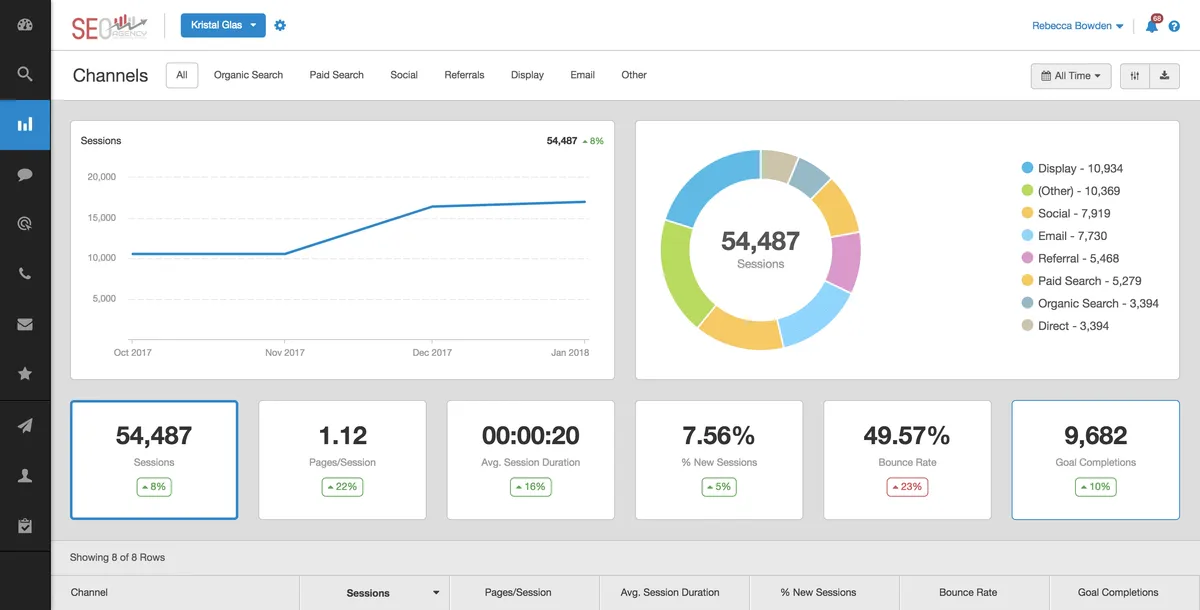Click the envelope email sidebar icon
Screen dimensions: 1200x610
point(25,324)
